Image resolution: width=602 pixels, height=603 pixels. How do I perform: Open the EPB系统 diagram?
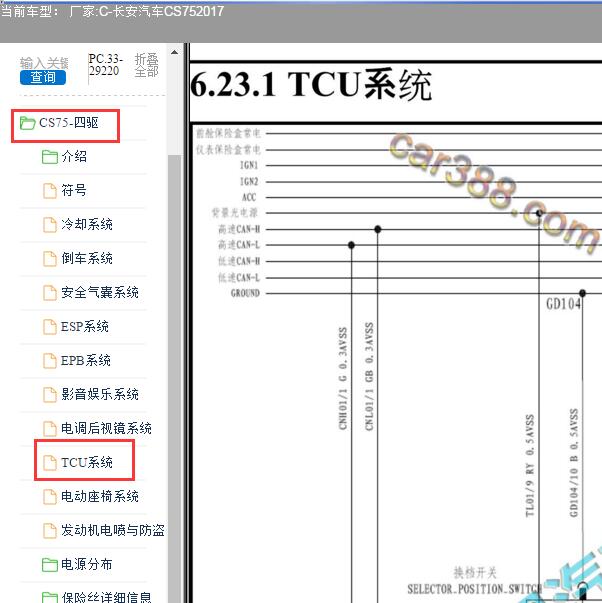coord(86,360)
